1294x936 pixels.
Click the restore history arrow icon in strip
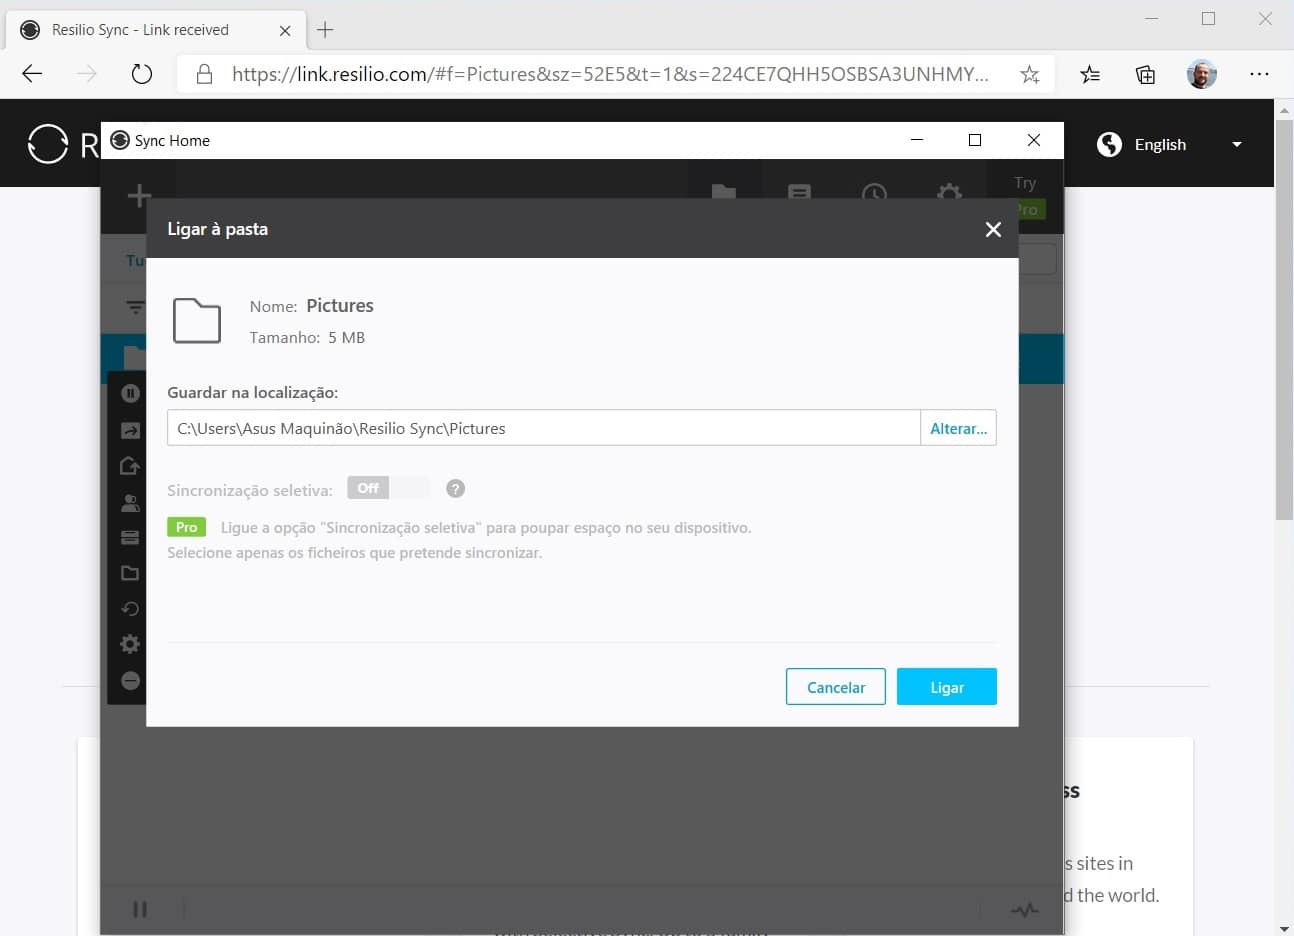click(130, 609)
